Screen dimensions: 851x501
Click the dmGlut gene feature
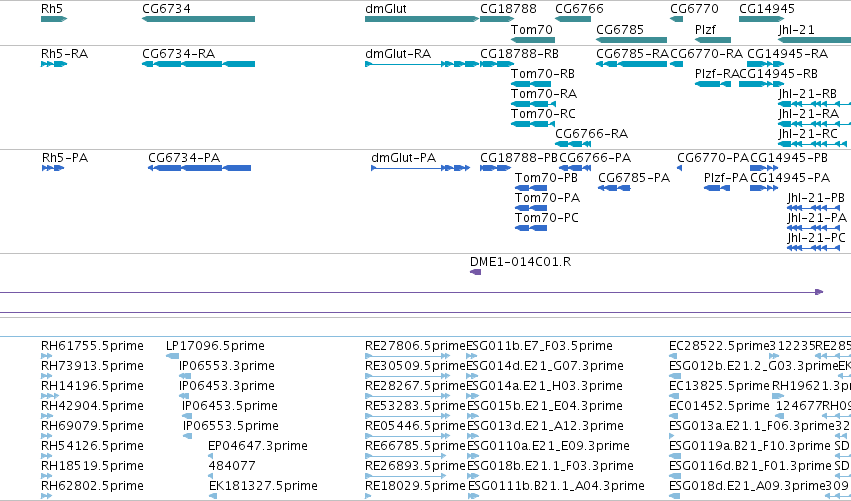[422, 19]
